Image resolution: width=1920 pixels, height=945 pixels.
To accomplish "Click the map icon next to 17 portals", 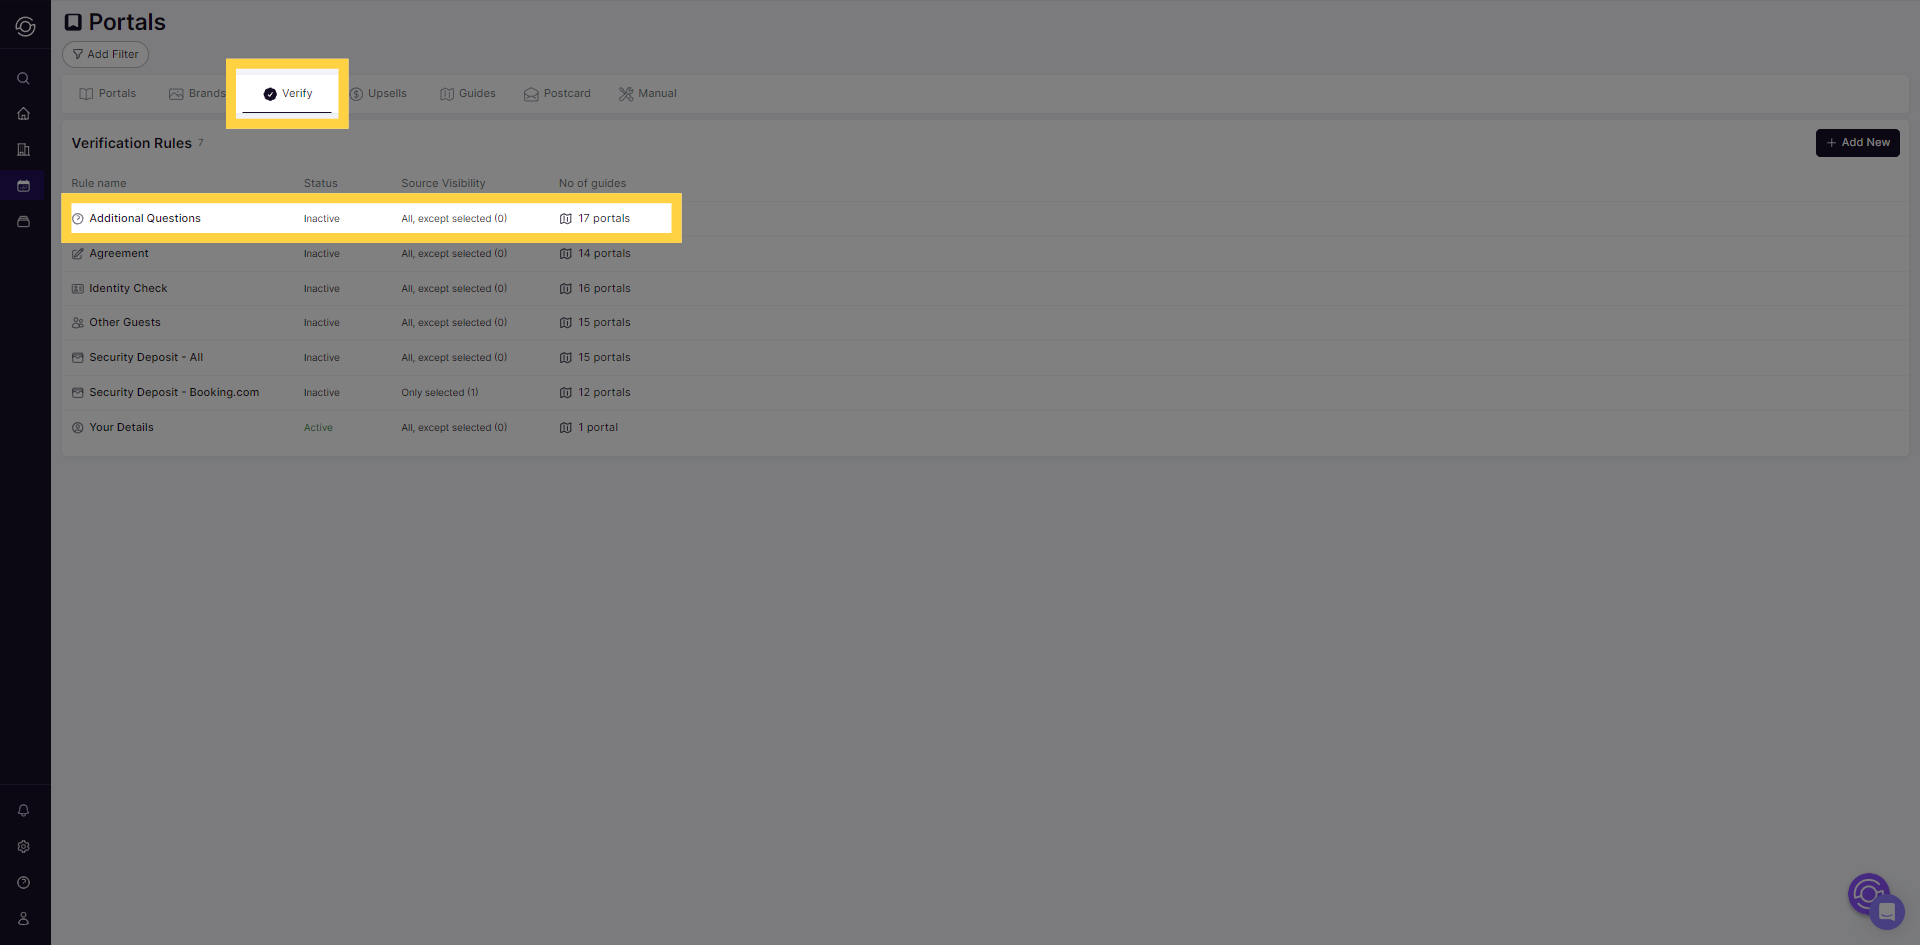I will click(x=567, y=218).
